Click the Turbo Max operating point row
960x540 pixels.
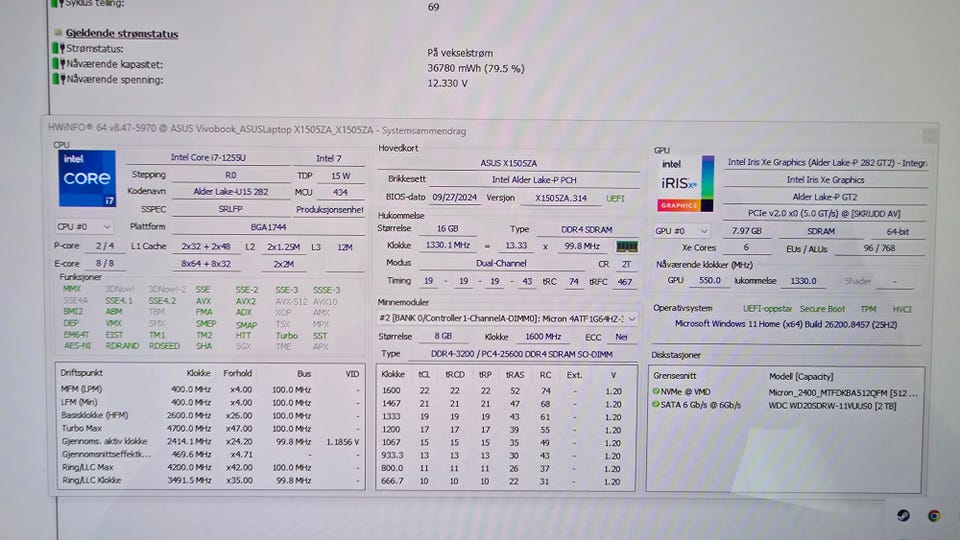210,428
